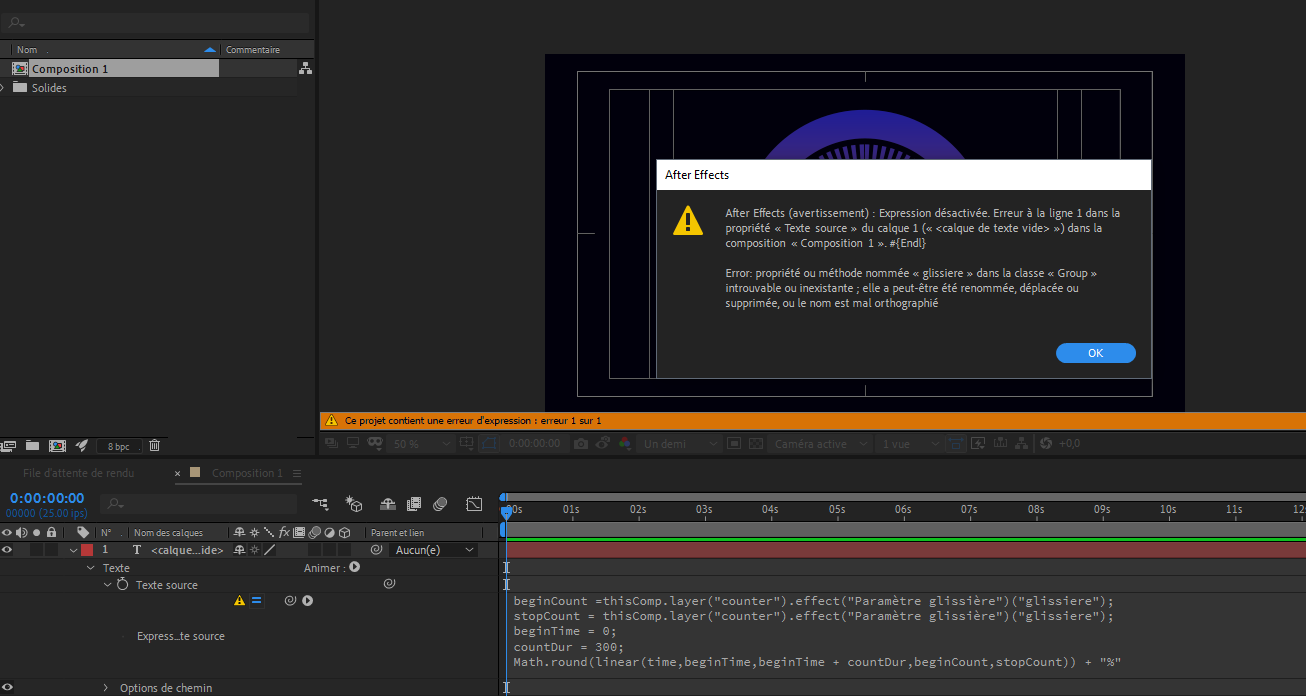Image resolution: width=1306 pixels, height=696 pixels.
Task: Hide layer 1 with its eye icon
Action: (x=7, y=550)
